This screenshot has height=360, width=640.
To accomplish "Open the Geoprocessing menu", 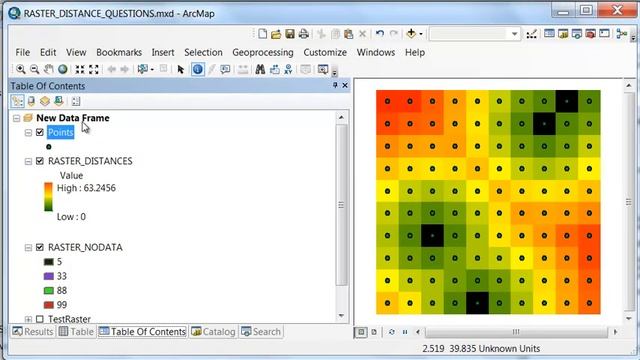I will (x=263, y=52).
